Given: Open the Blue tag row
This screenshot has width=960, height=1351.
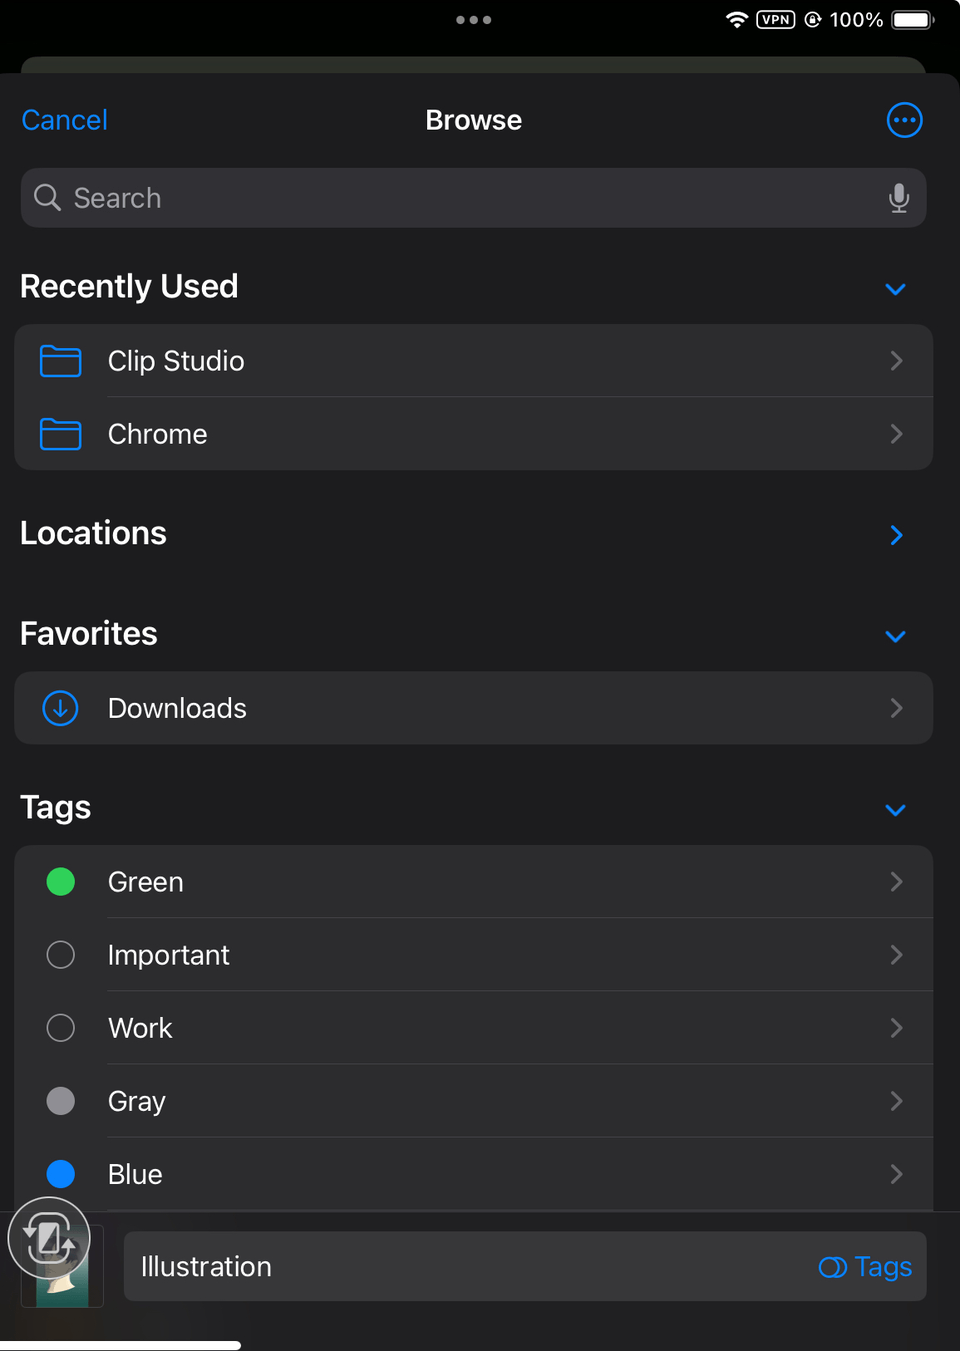Looking at the screenshot, I should (x=474, y=1174).
